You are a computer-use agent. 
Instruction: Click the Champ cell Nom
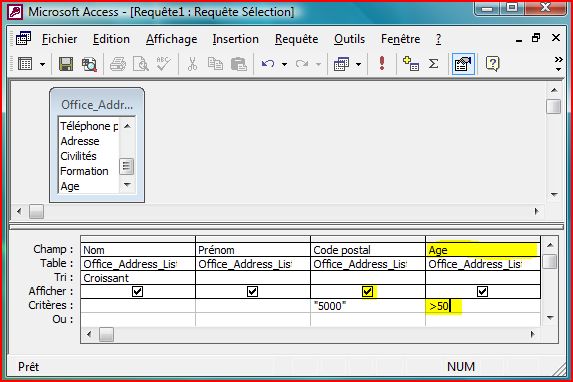[138, 250]
